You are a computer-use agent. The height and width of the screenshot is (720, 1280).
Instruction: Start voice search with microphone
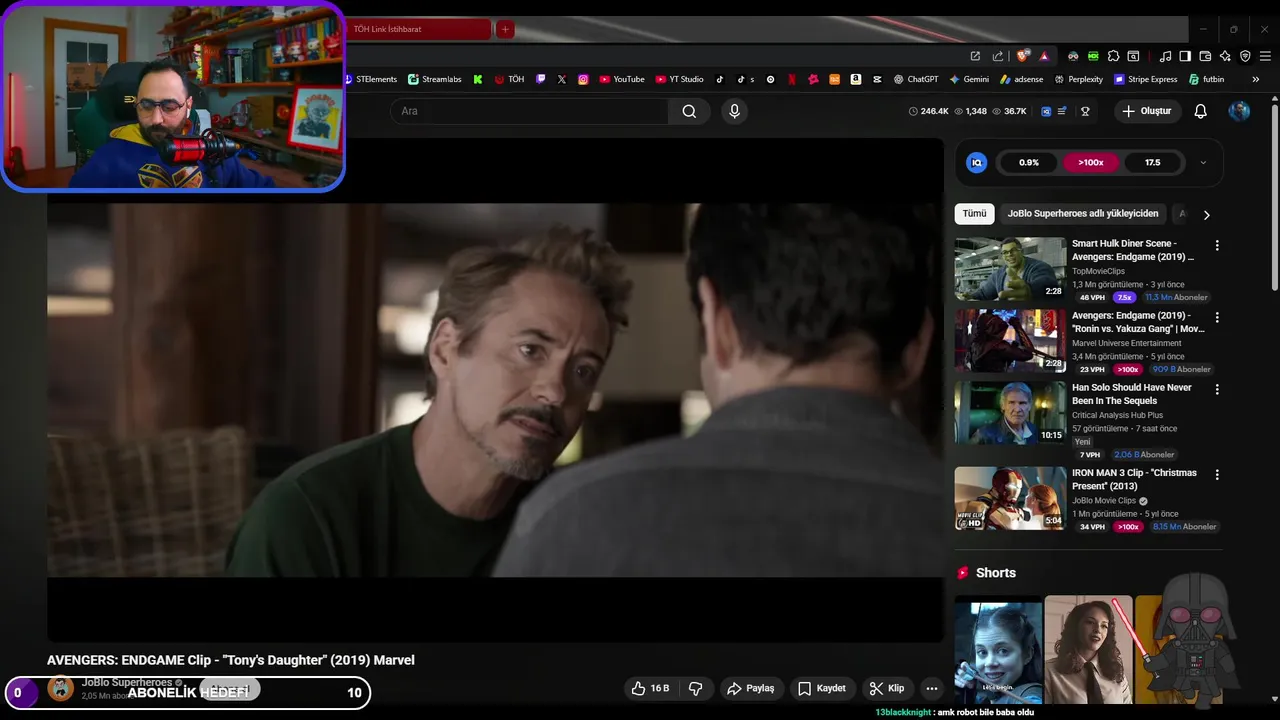pyautogui.click(x=734, y=111)
